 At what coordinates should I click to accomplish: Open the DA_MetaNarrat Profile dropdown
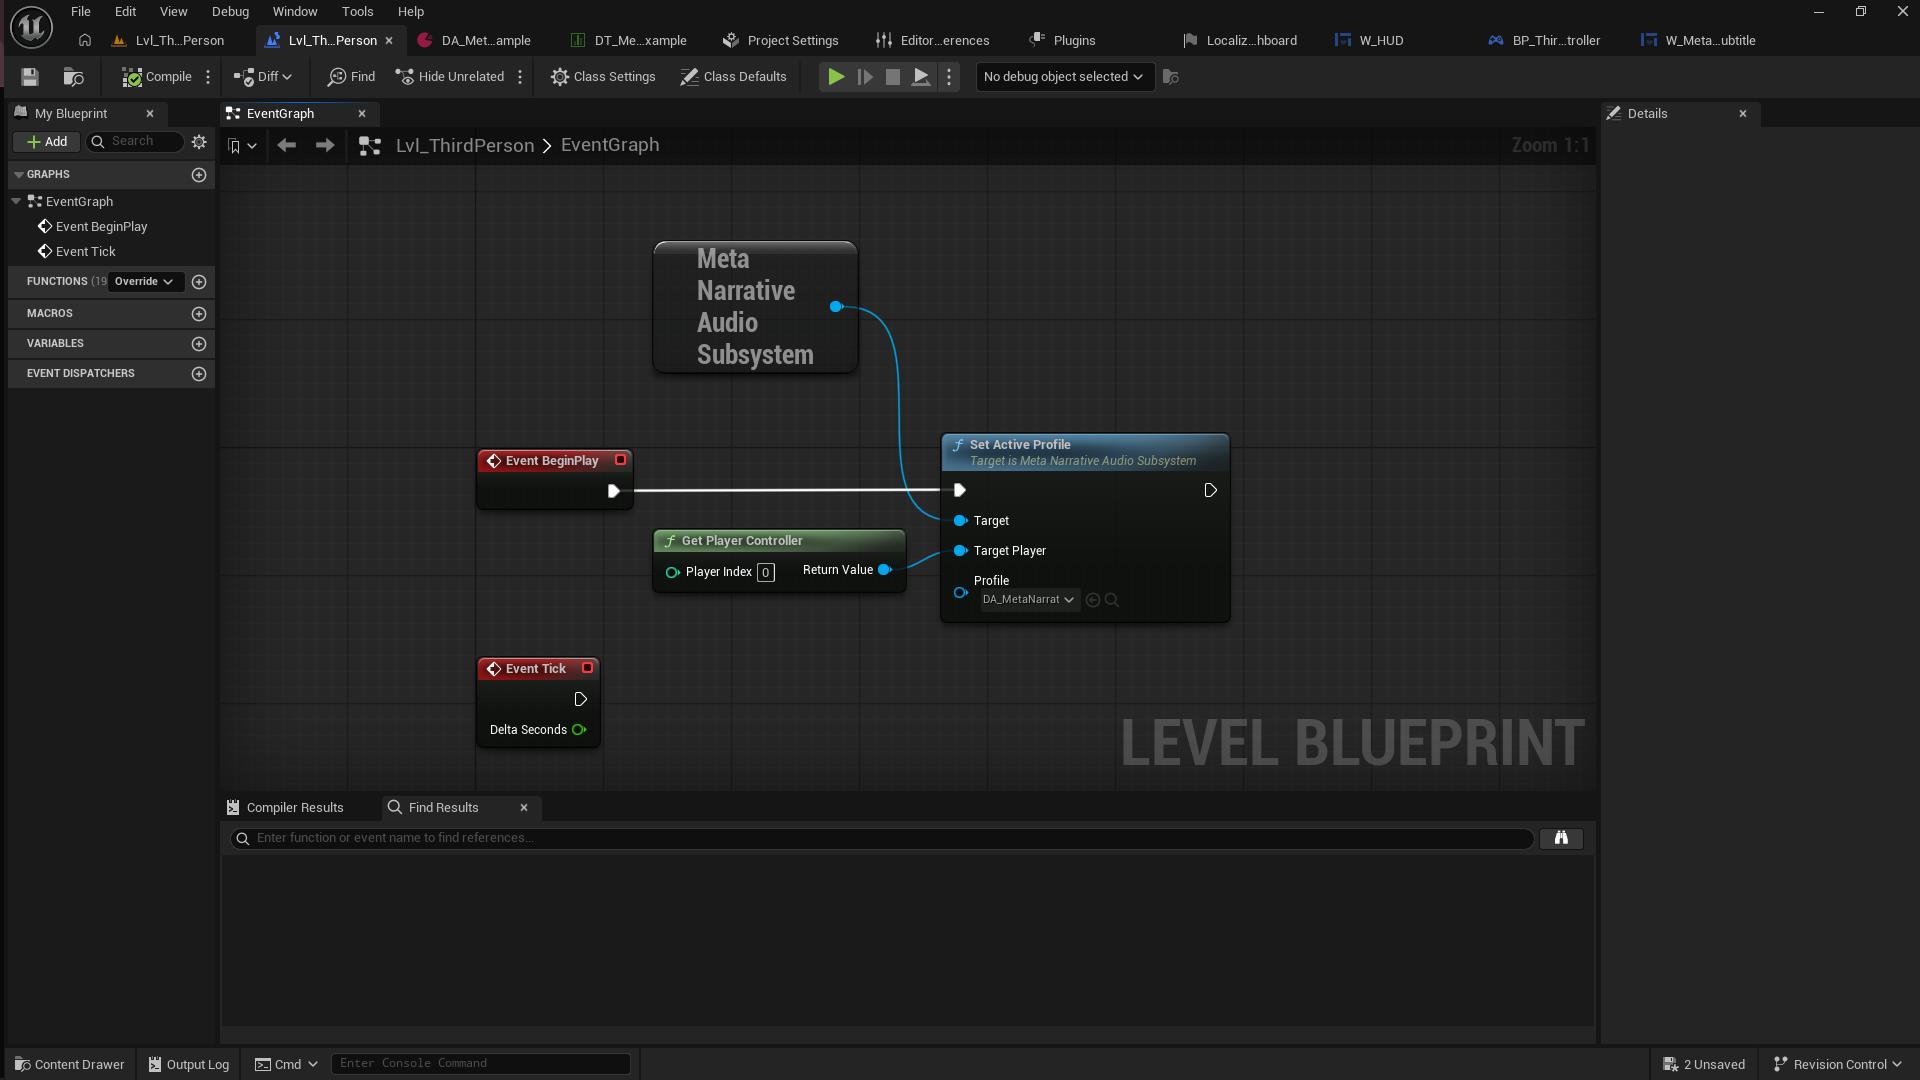click(1025, 599)
